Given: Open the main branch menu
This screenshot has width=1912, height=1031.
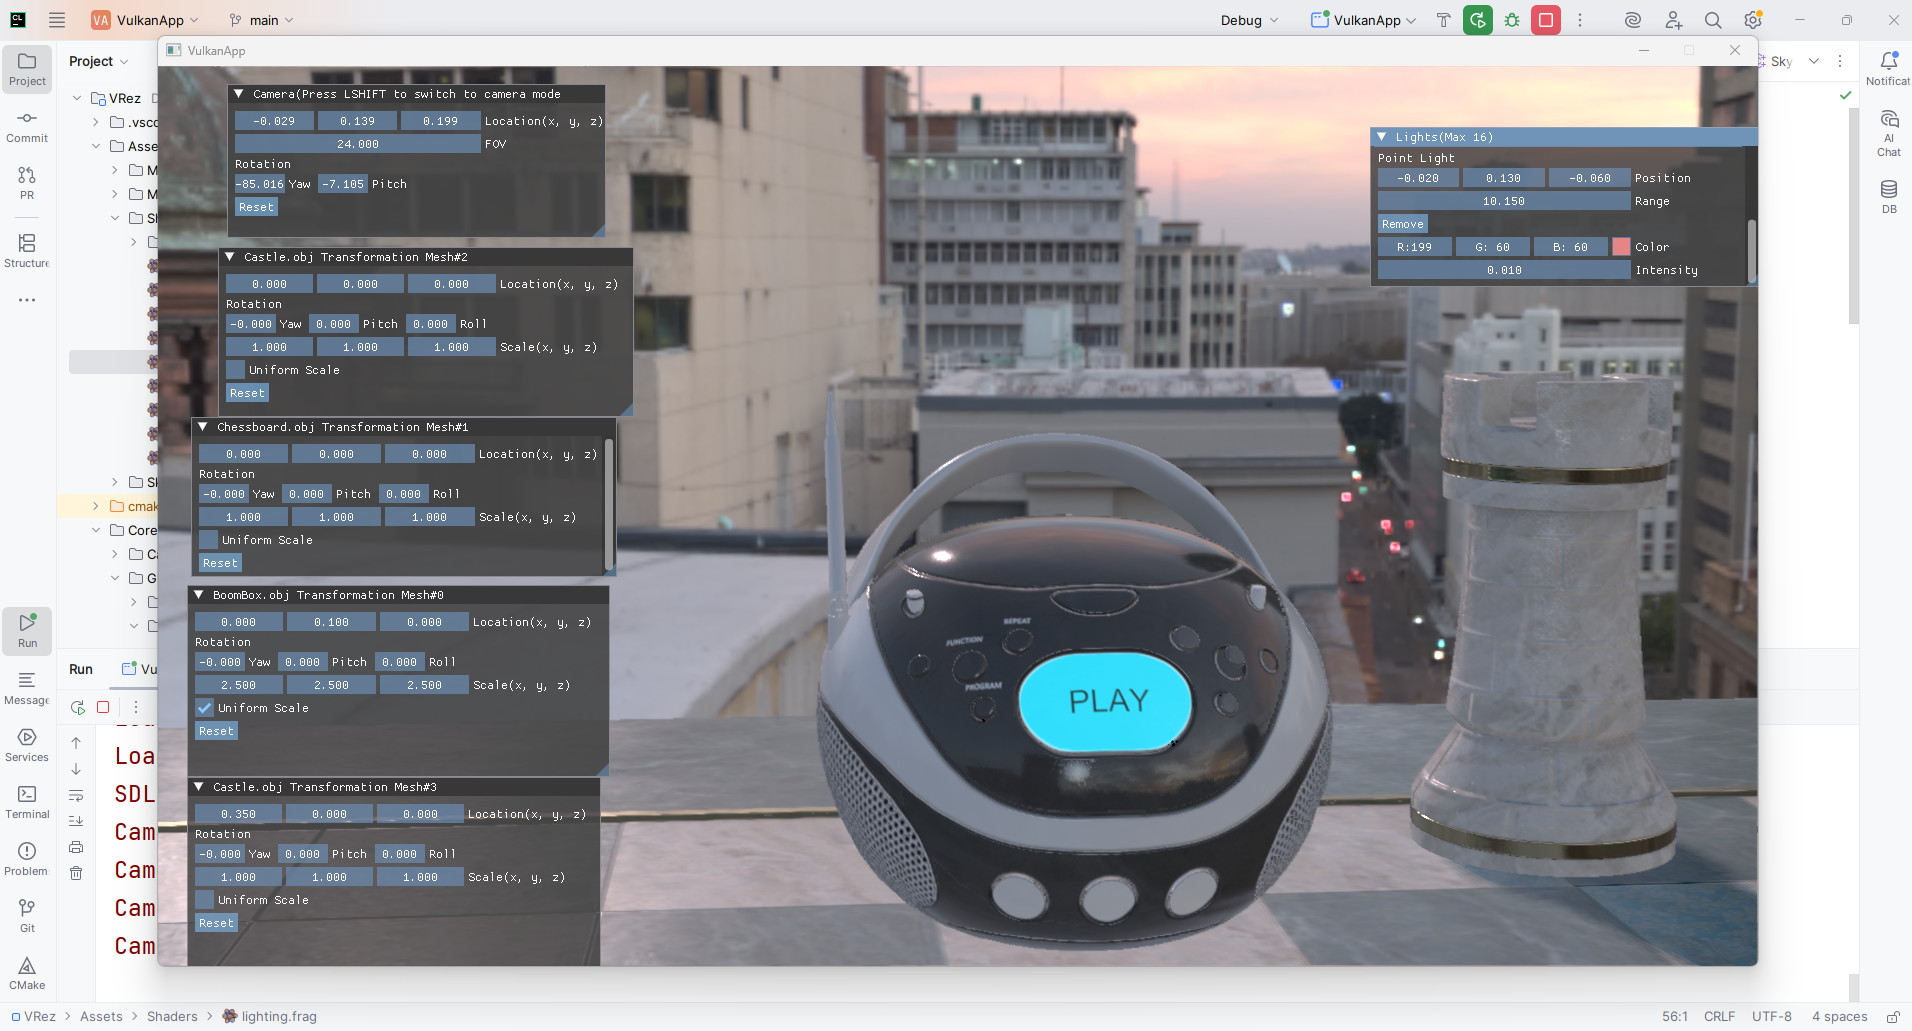Looking at the screenshot, I should pyautogui.click(x=262, y=20).
